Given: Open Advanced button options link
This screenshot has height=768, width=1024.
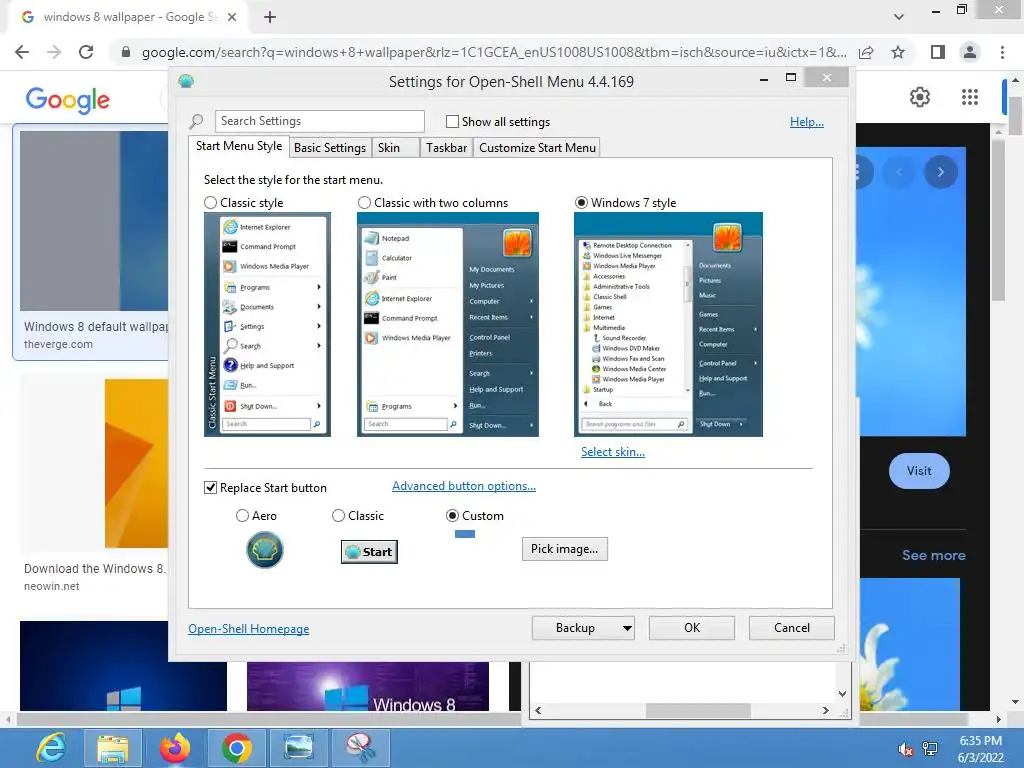Looking at the screenshot, I should point(464,486).
